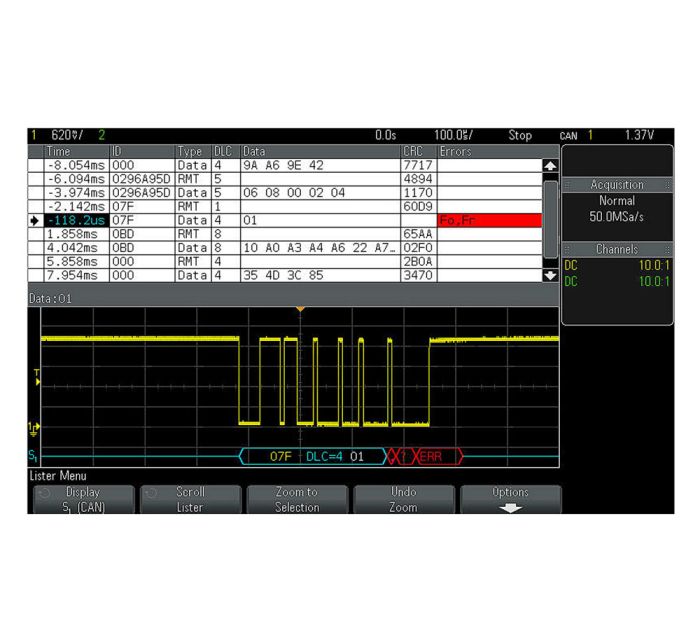Click data cell 9A A6 9E 42

pos(320,166)
